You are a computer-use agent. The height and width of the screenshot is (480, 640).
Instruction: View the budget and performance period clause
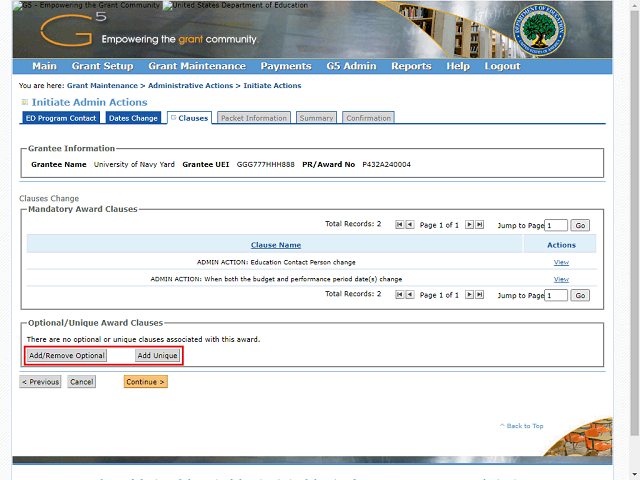tap(561, 280)
